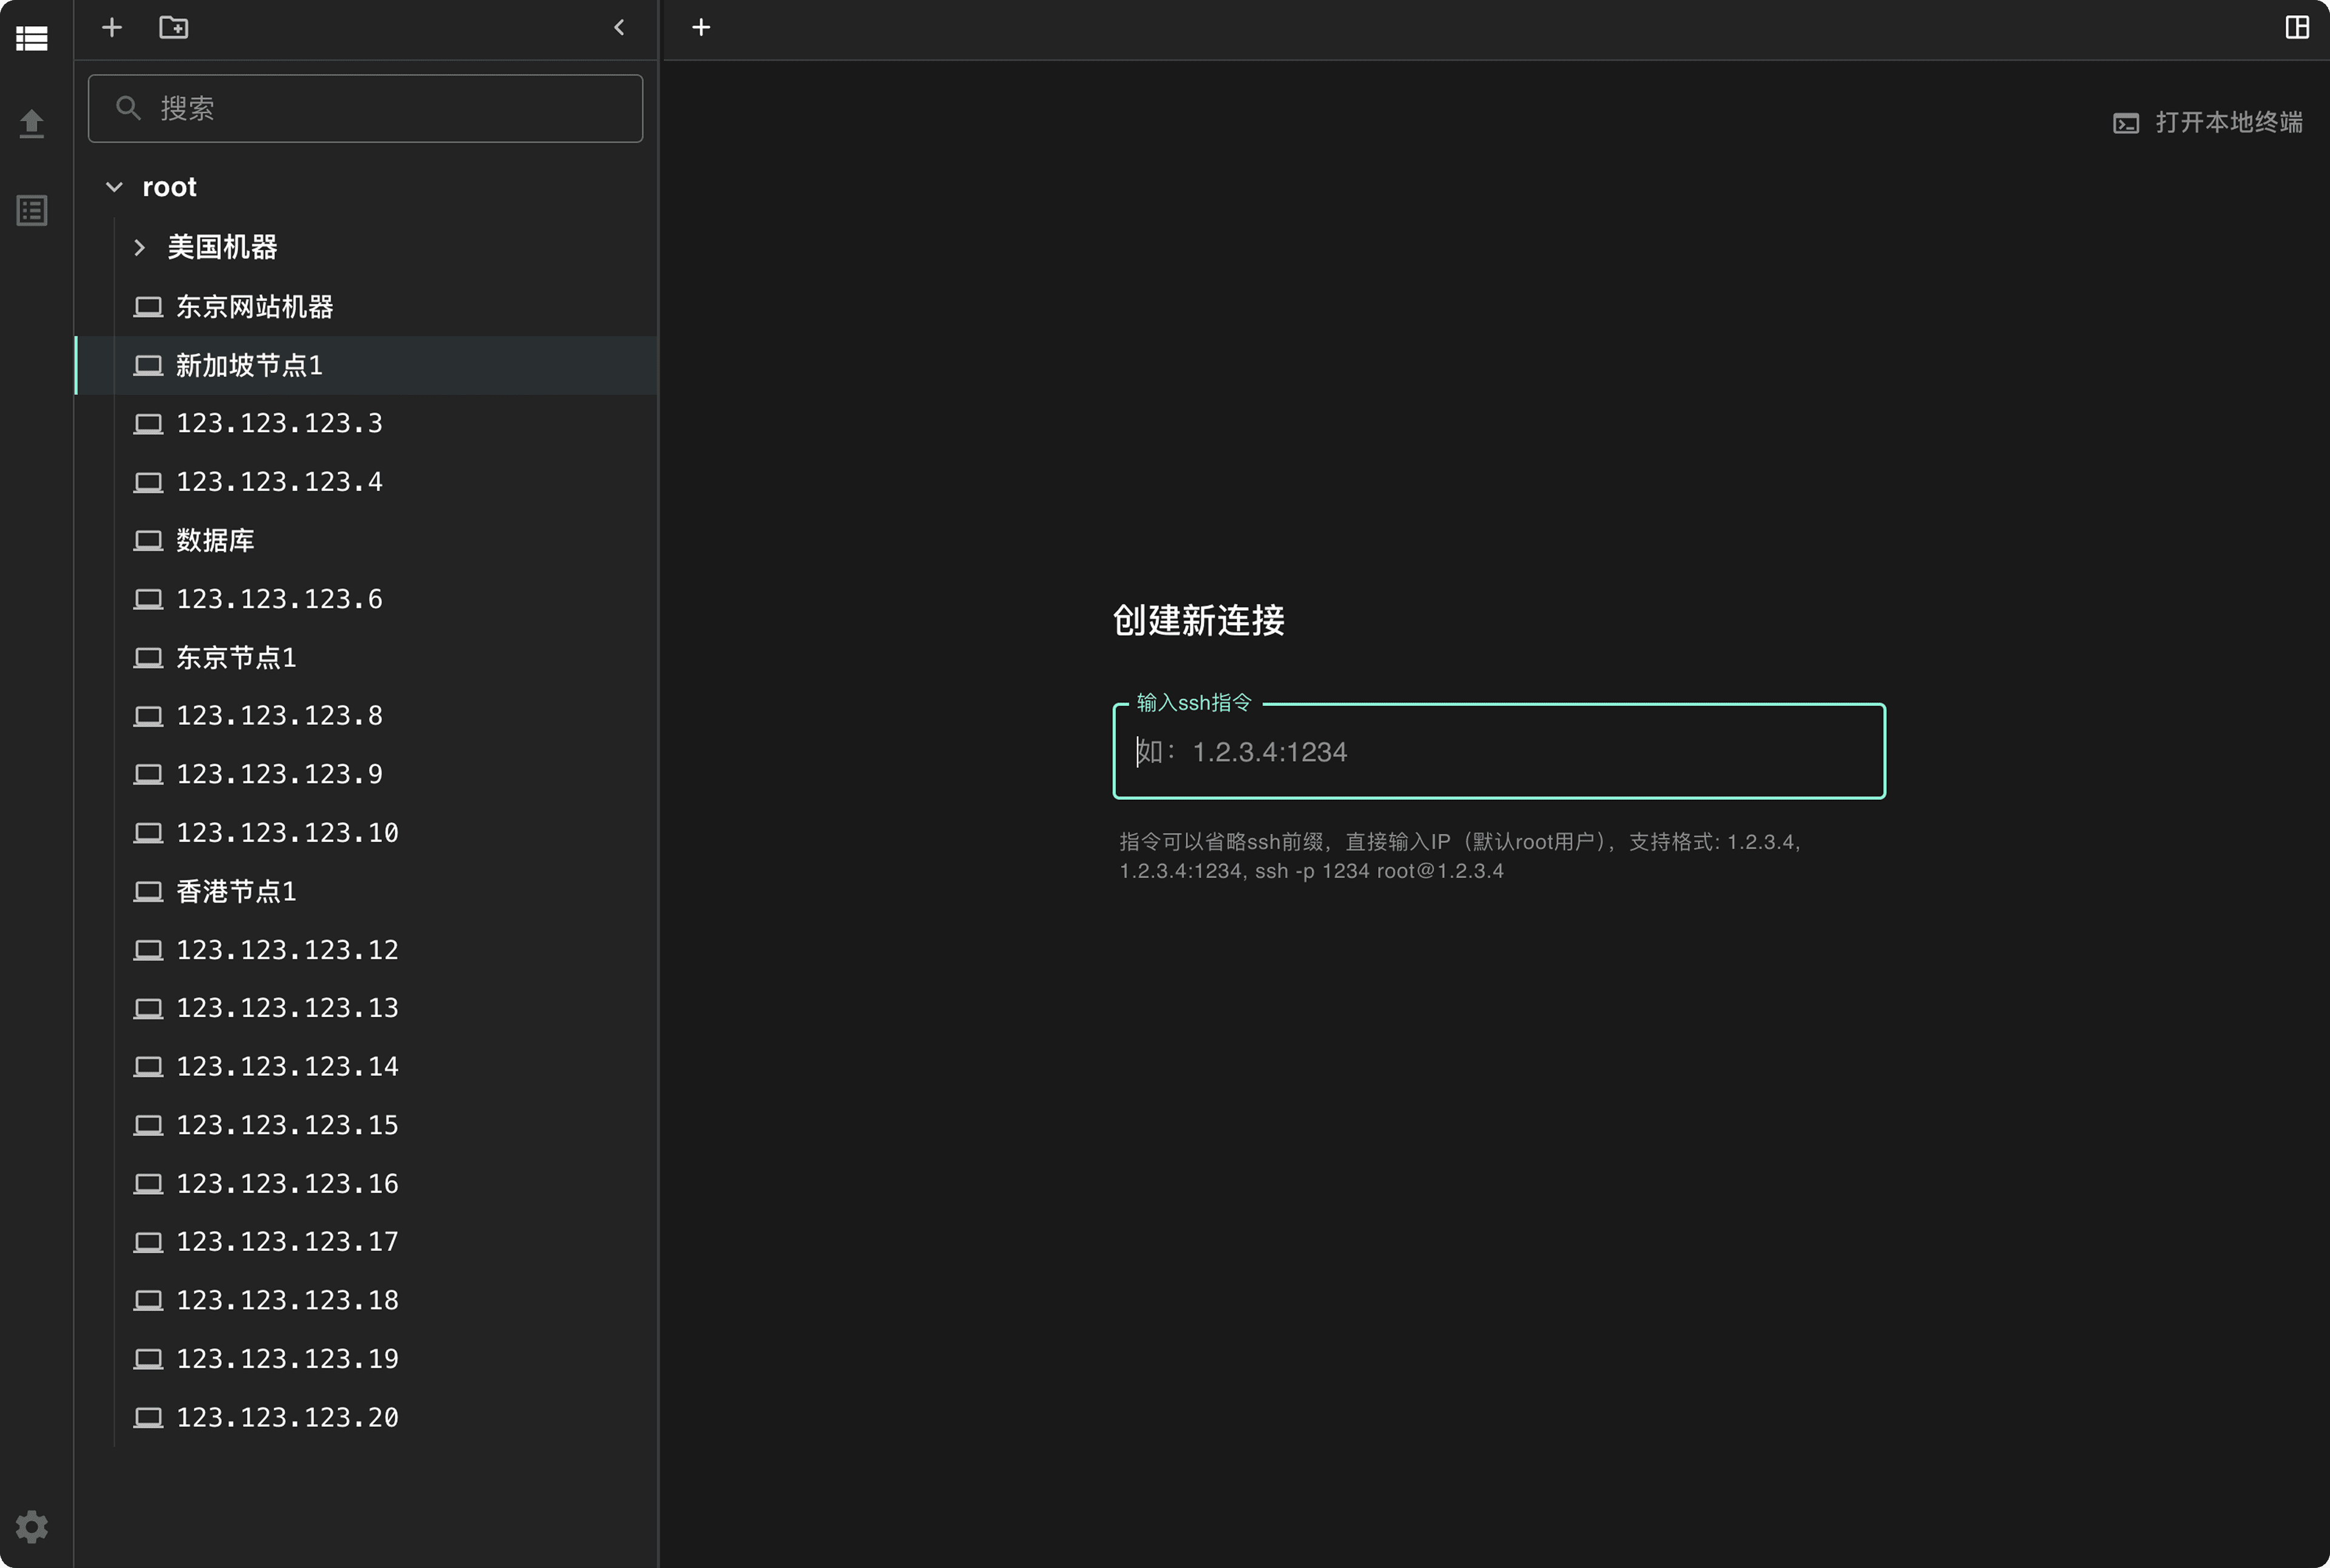Select host 123.123.123.18
Image resolution: width=2330 pixels, height=1568 pixels.
(x=366, y=1301)
